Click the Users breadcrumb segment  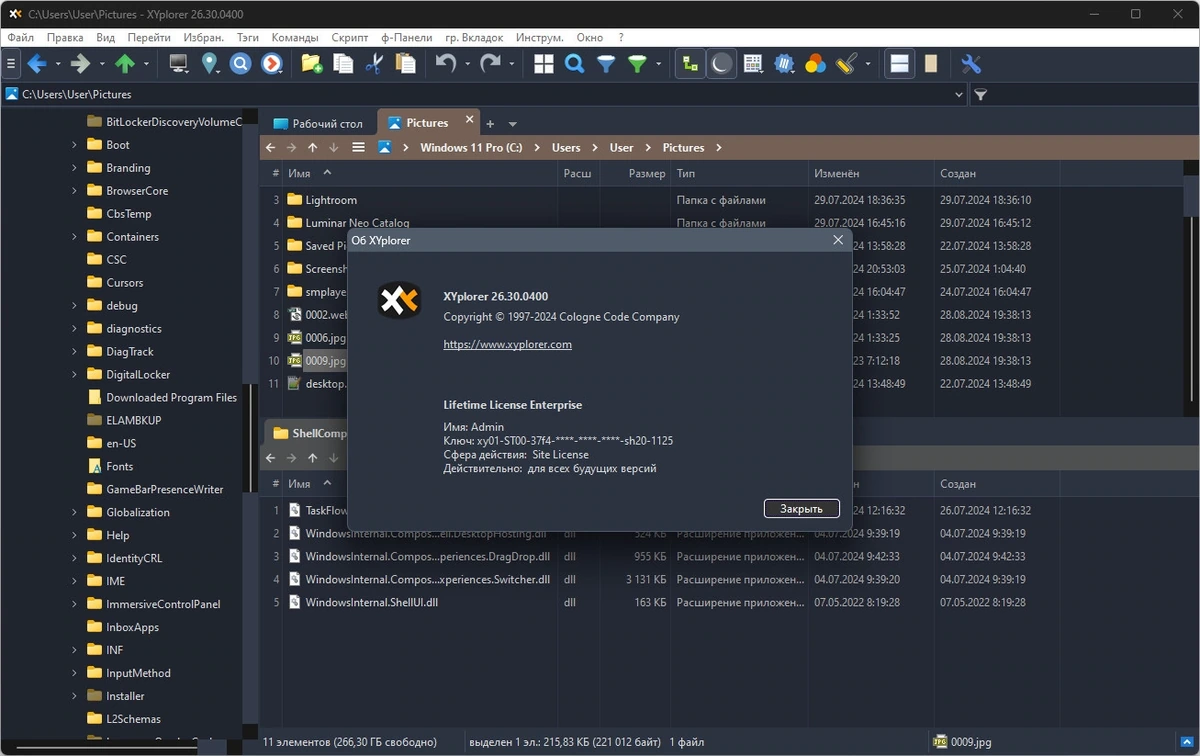coord(566,148)
